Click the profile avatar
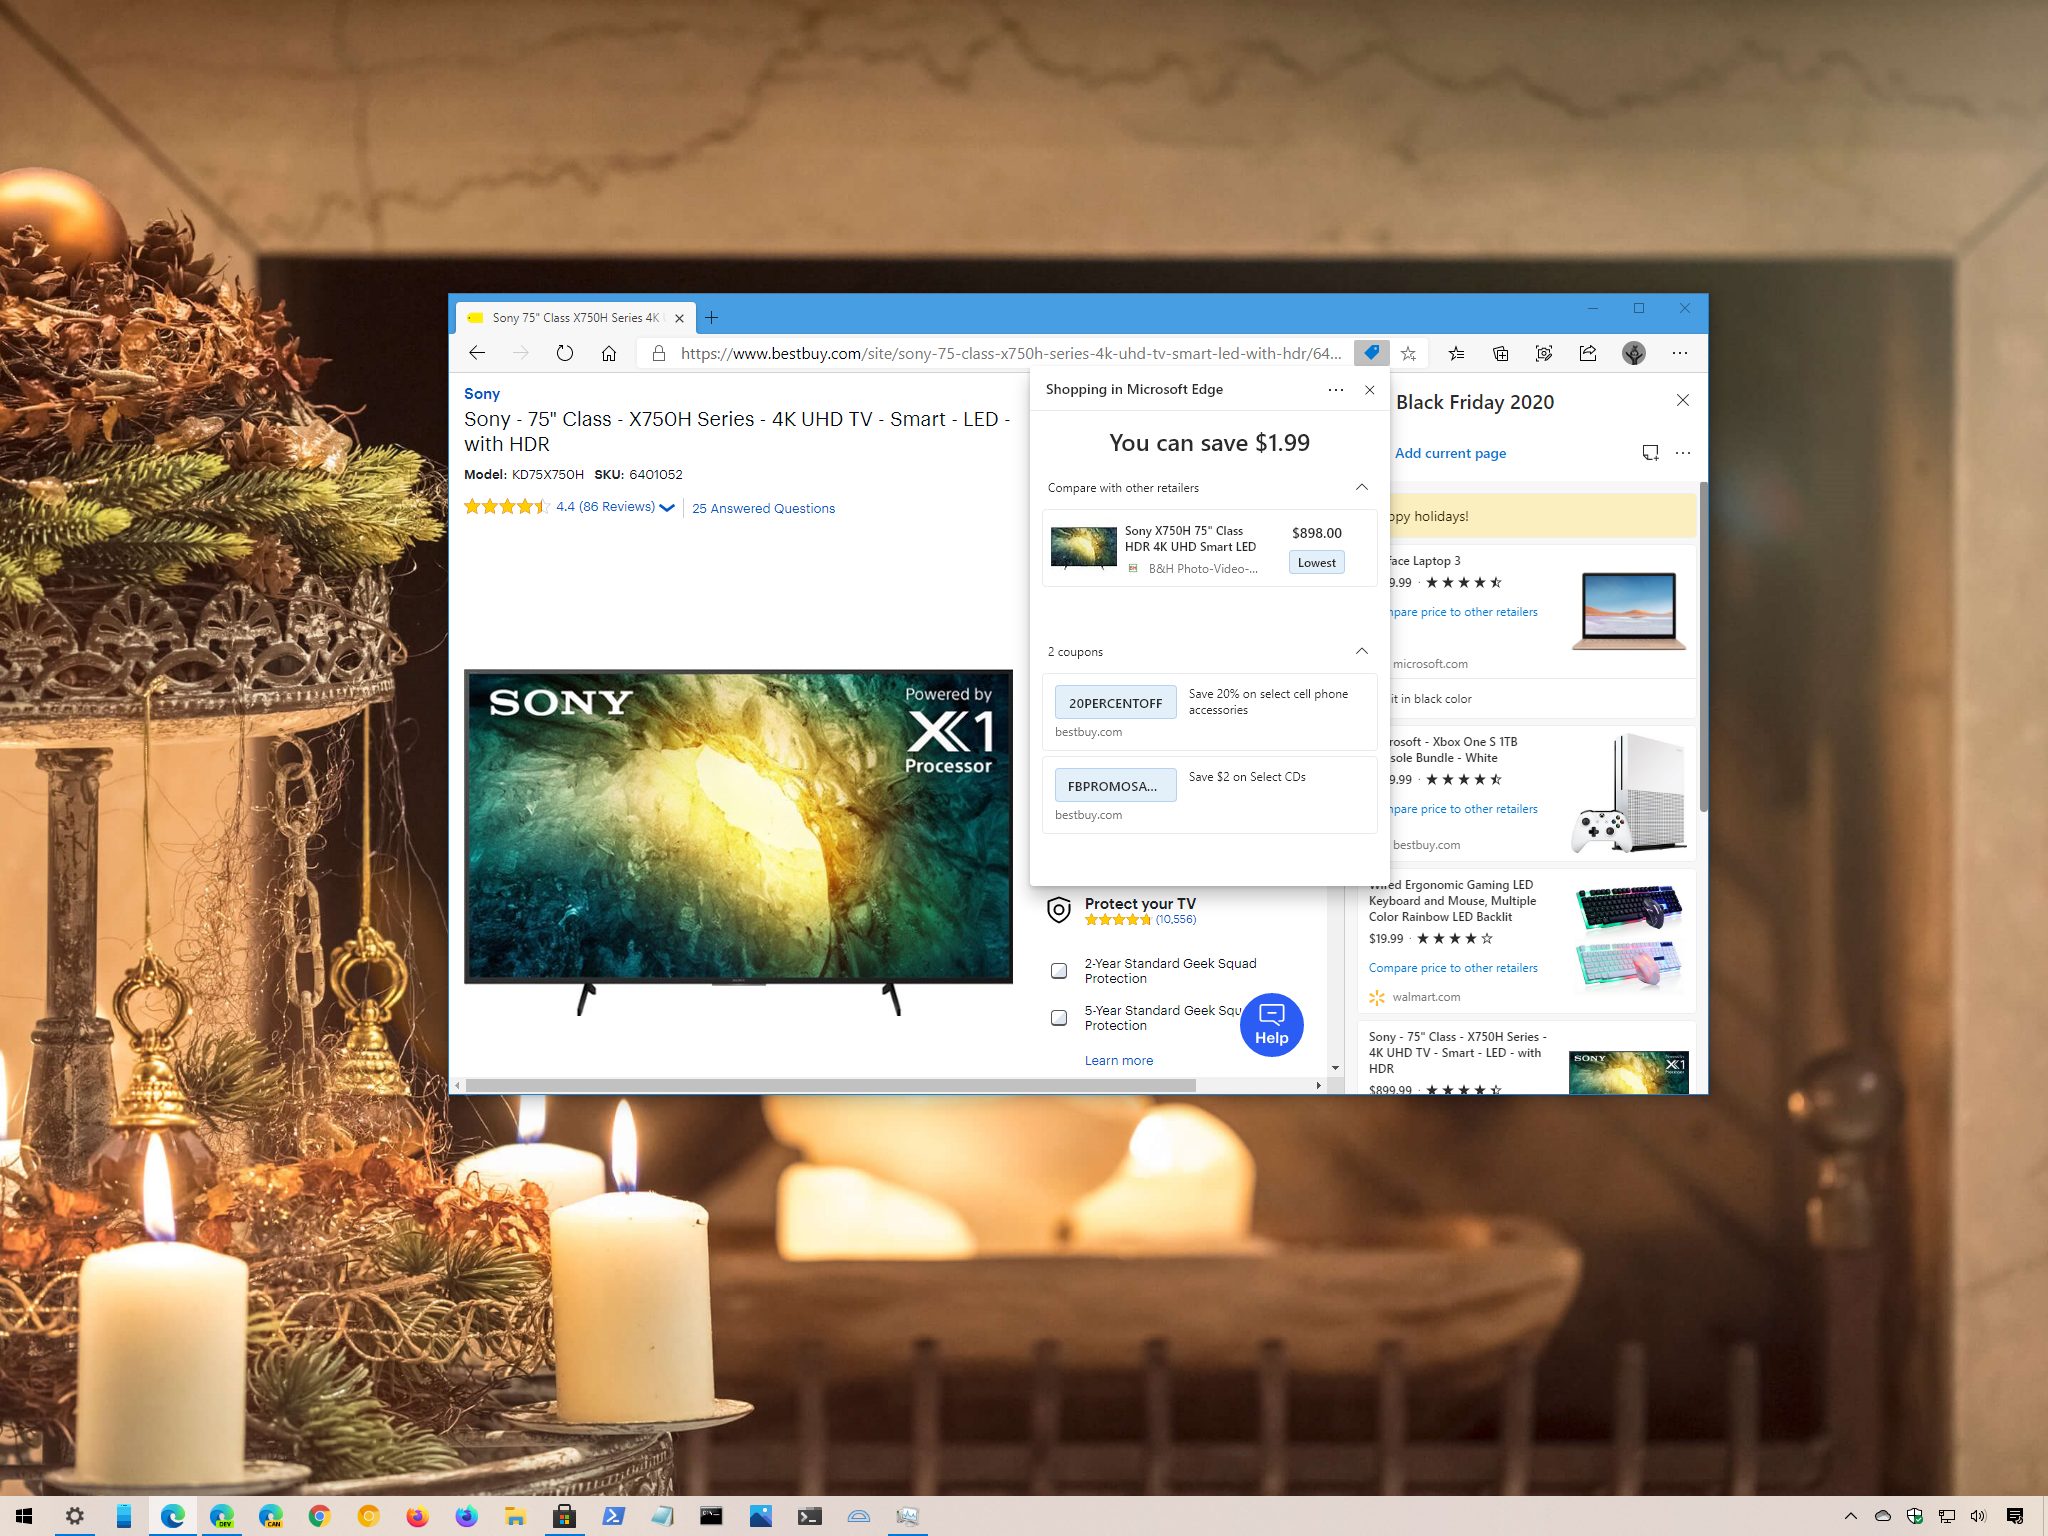 pyautogui.click(x=1634, y=353)
